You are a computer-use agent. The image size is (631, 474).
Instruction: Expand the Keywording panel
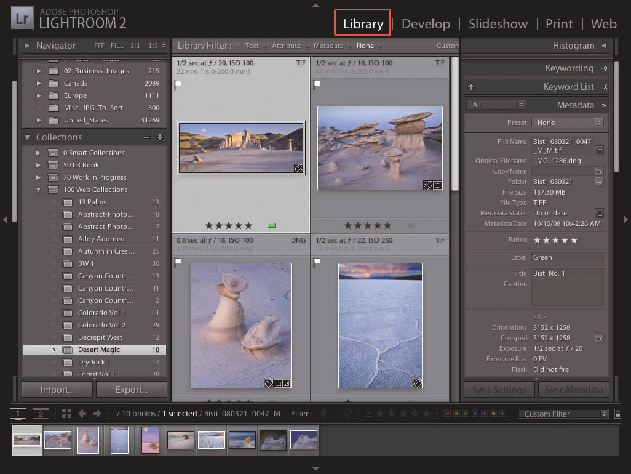604,69
